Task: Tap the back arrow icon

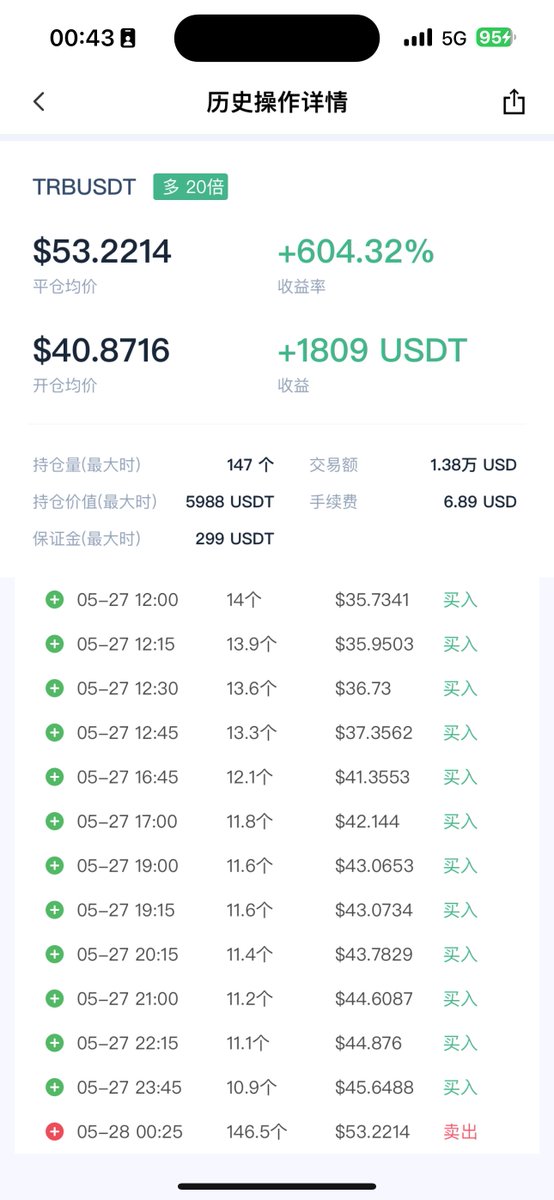Action: 39,101
